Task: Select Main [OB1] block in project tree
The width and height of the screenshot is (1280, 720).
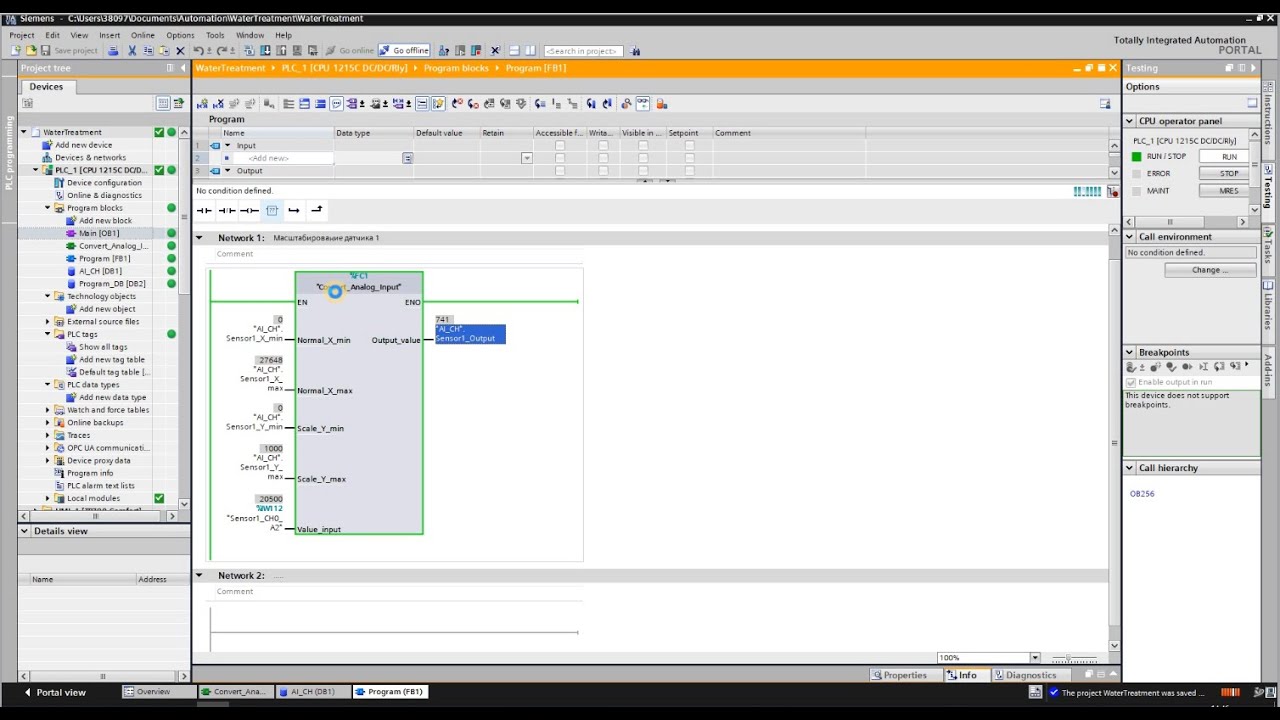Action: coord(99,233)
